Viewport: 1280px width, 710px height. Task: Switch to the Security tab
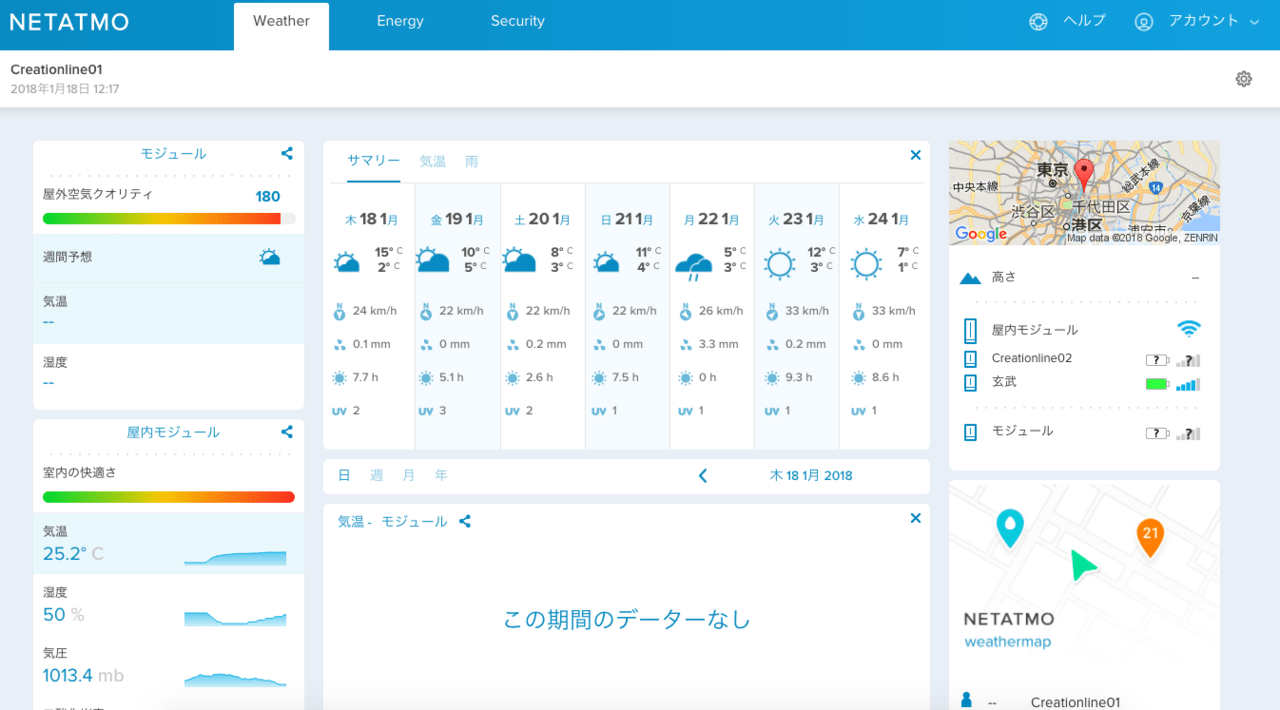517,21
